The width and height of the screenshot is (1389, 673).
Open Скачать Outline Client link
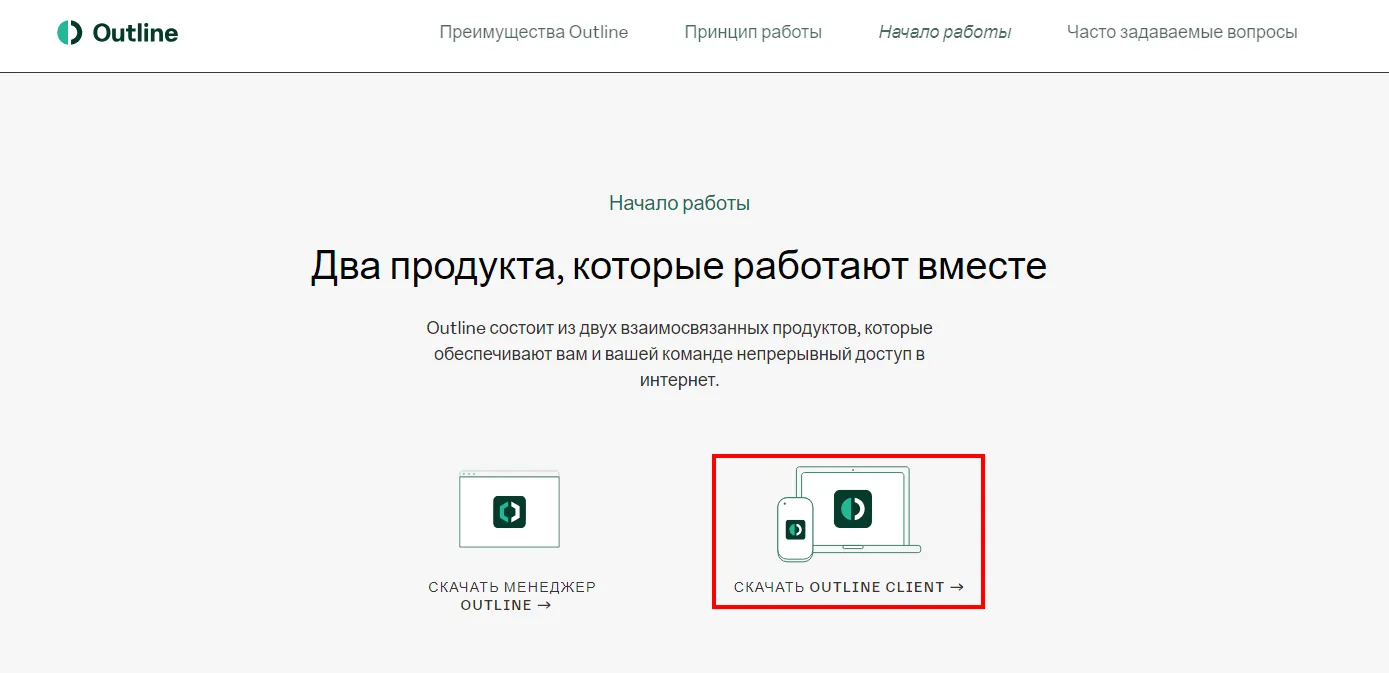click(849, 587)
